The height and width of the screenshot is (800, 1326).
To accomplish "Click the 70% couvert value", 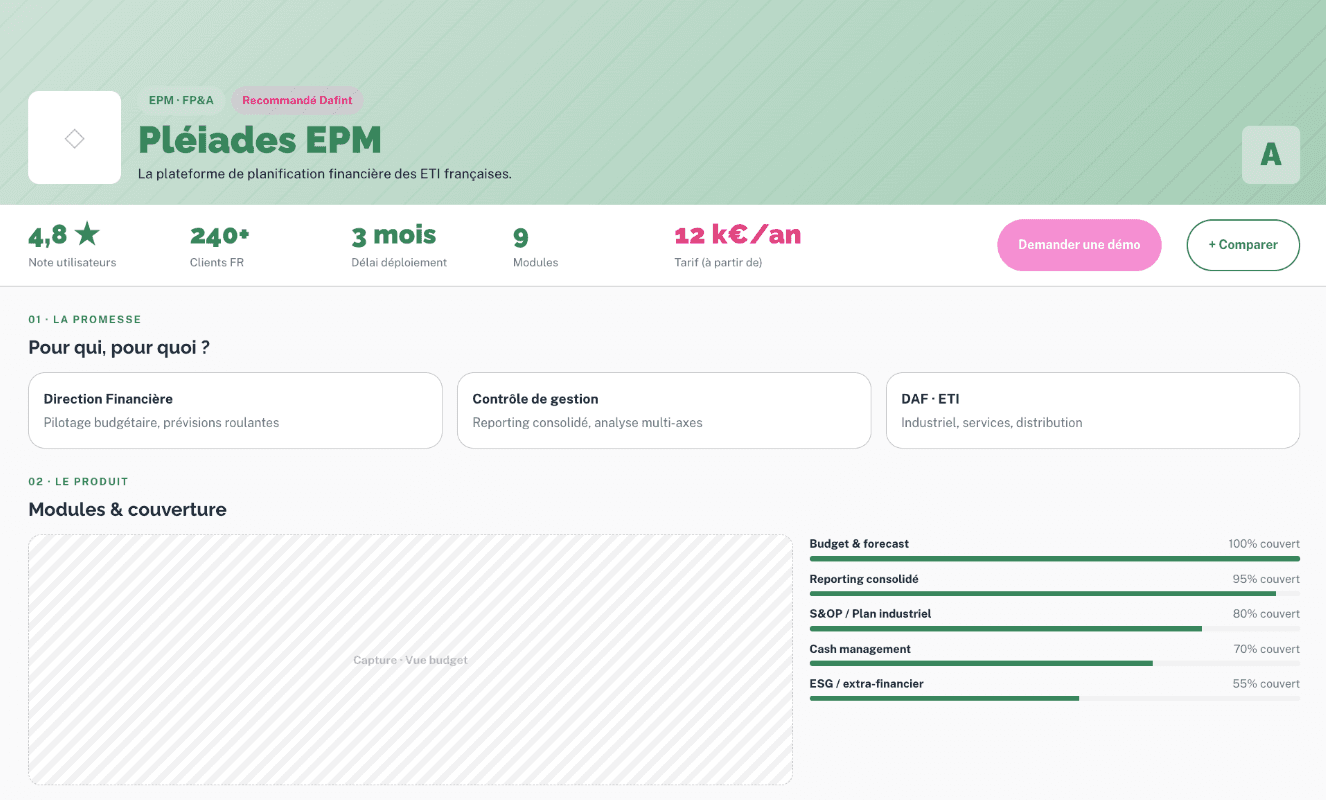I will pos(1267,649).
